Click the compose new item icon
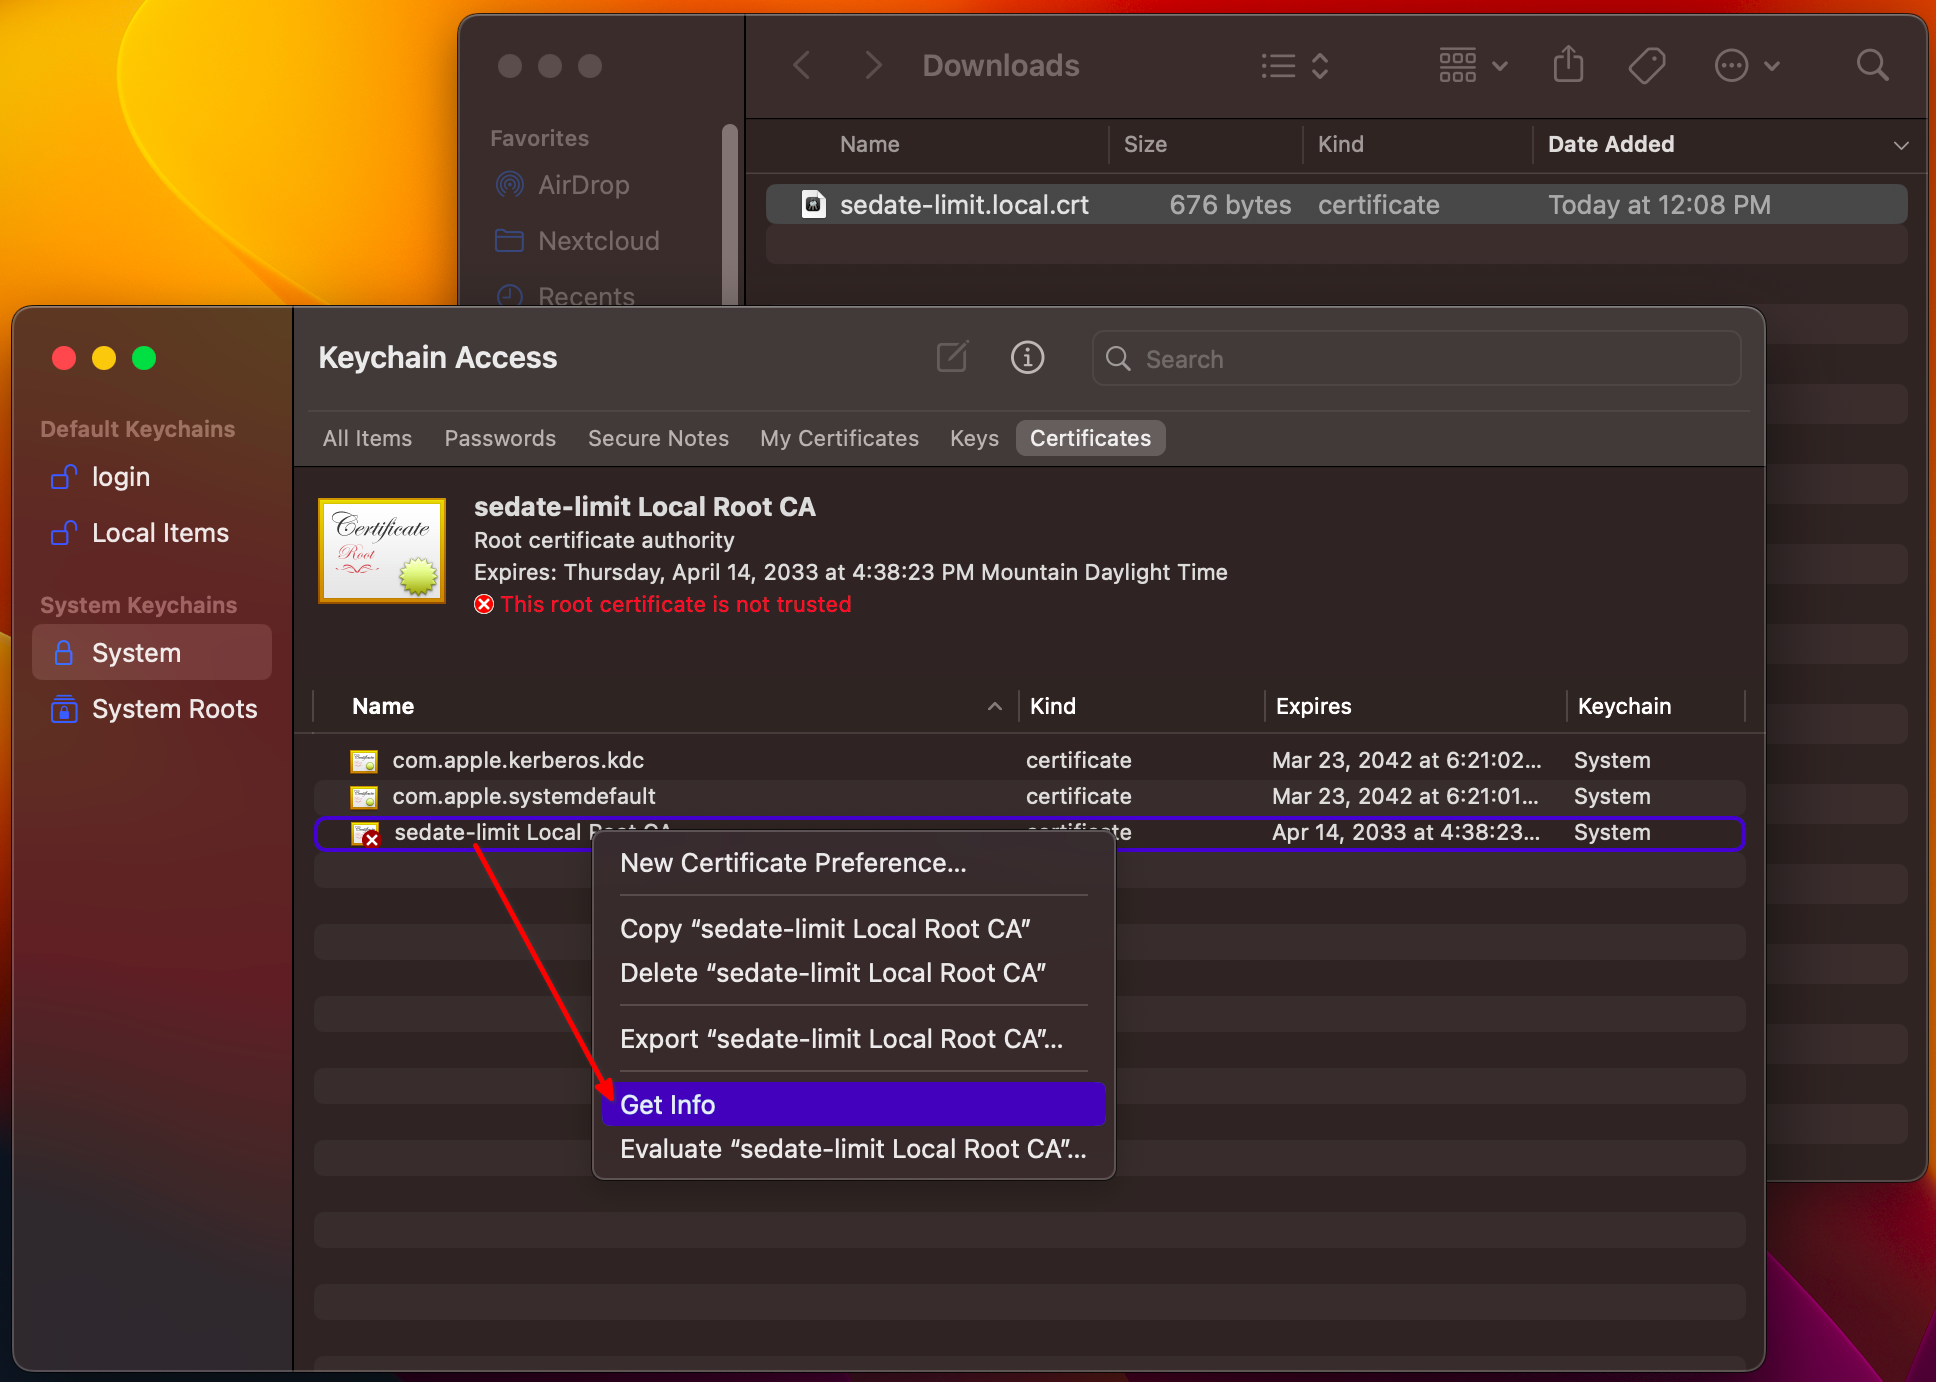The height and width of the screenshot is (1382, 1936). (952, 357)
